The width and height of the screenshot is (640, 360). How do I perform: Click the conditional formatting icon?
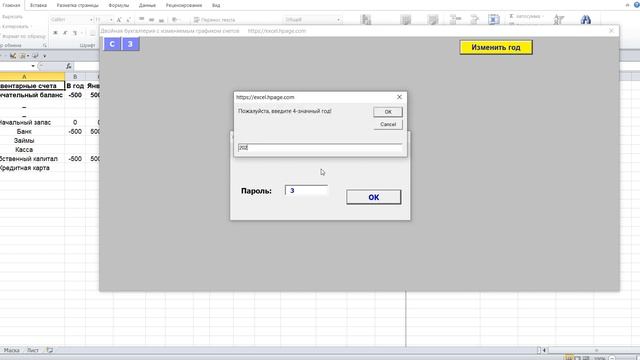tap(367, 19)
